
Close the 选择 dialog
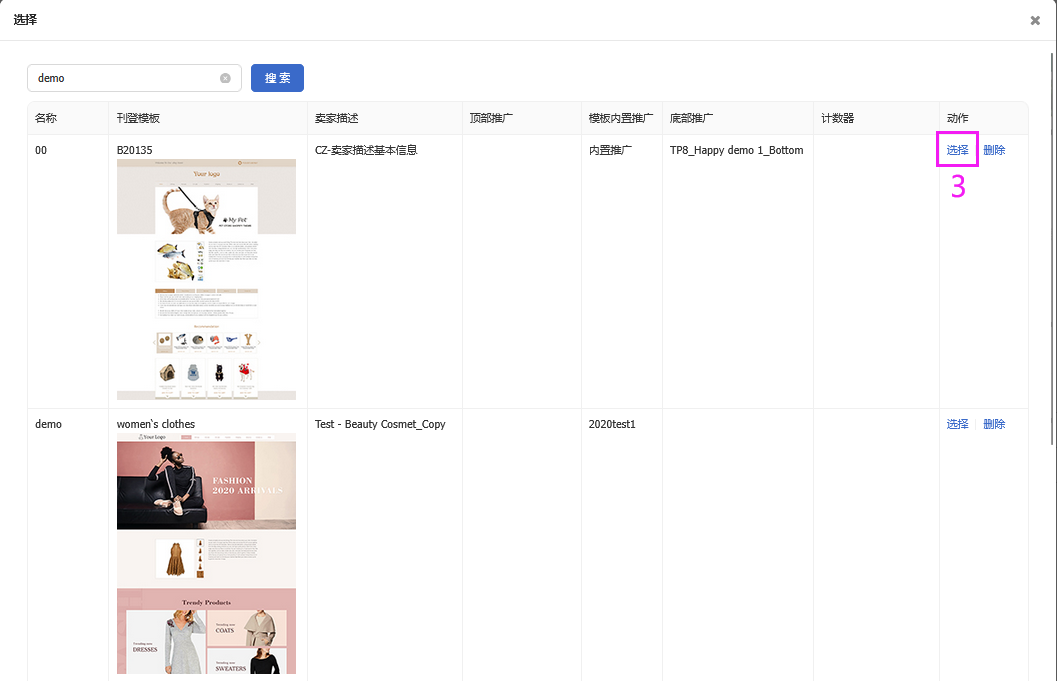click(x=1035, y=20)
